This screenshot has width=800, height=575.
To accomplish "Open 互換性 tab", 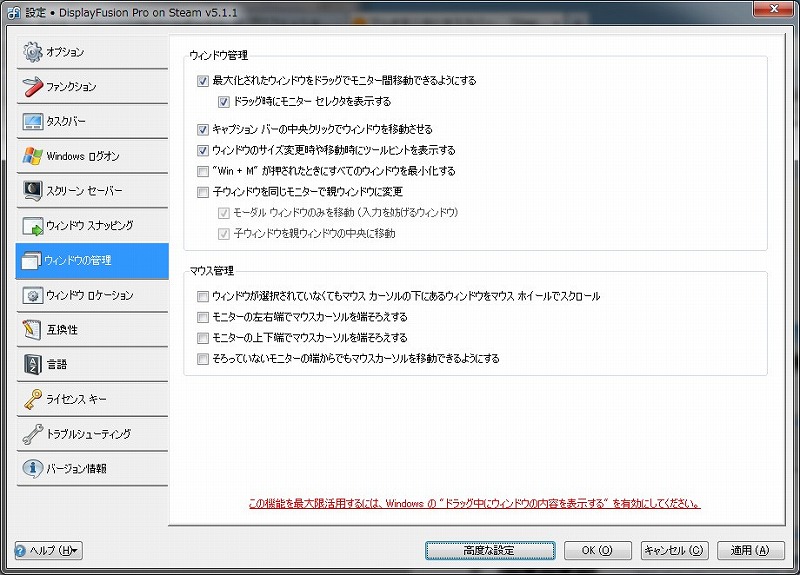I will [x=92, y=330].
